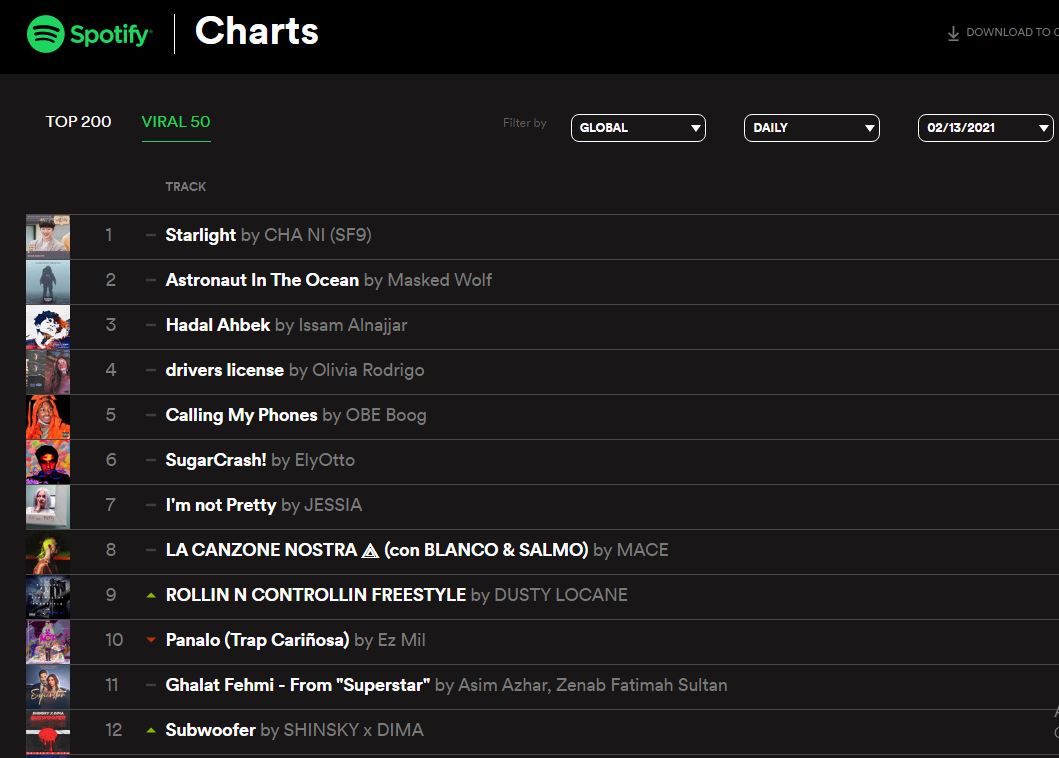The width and height of the screenshot is (1059, 758).
Task: Click the track Hadal Ahbek
Action: click(217, 325)
